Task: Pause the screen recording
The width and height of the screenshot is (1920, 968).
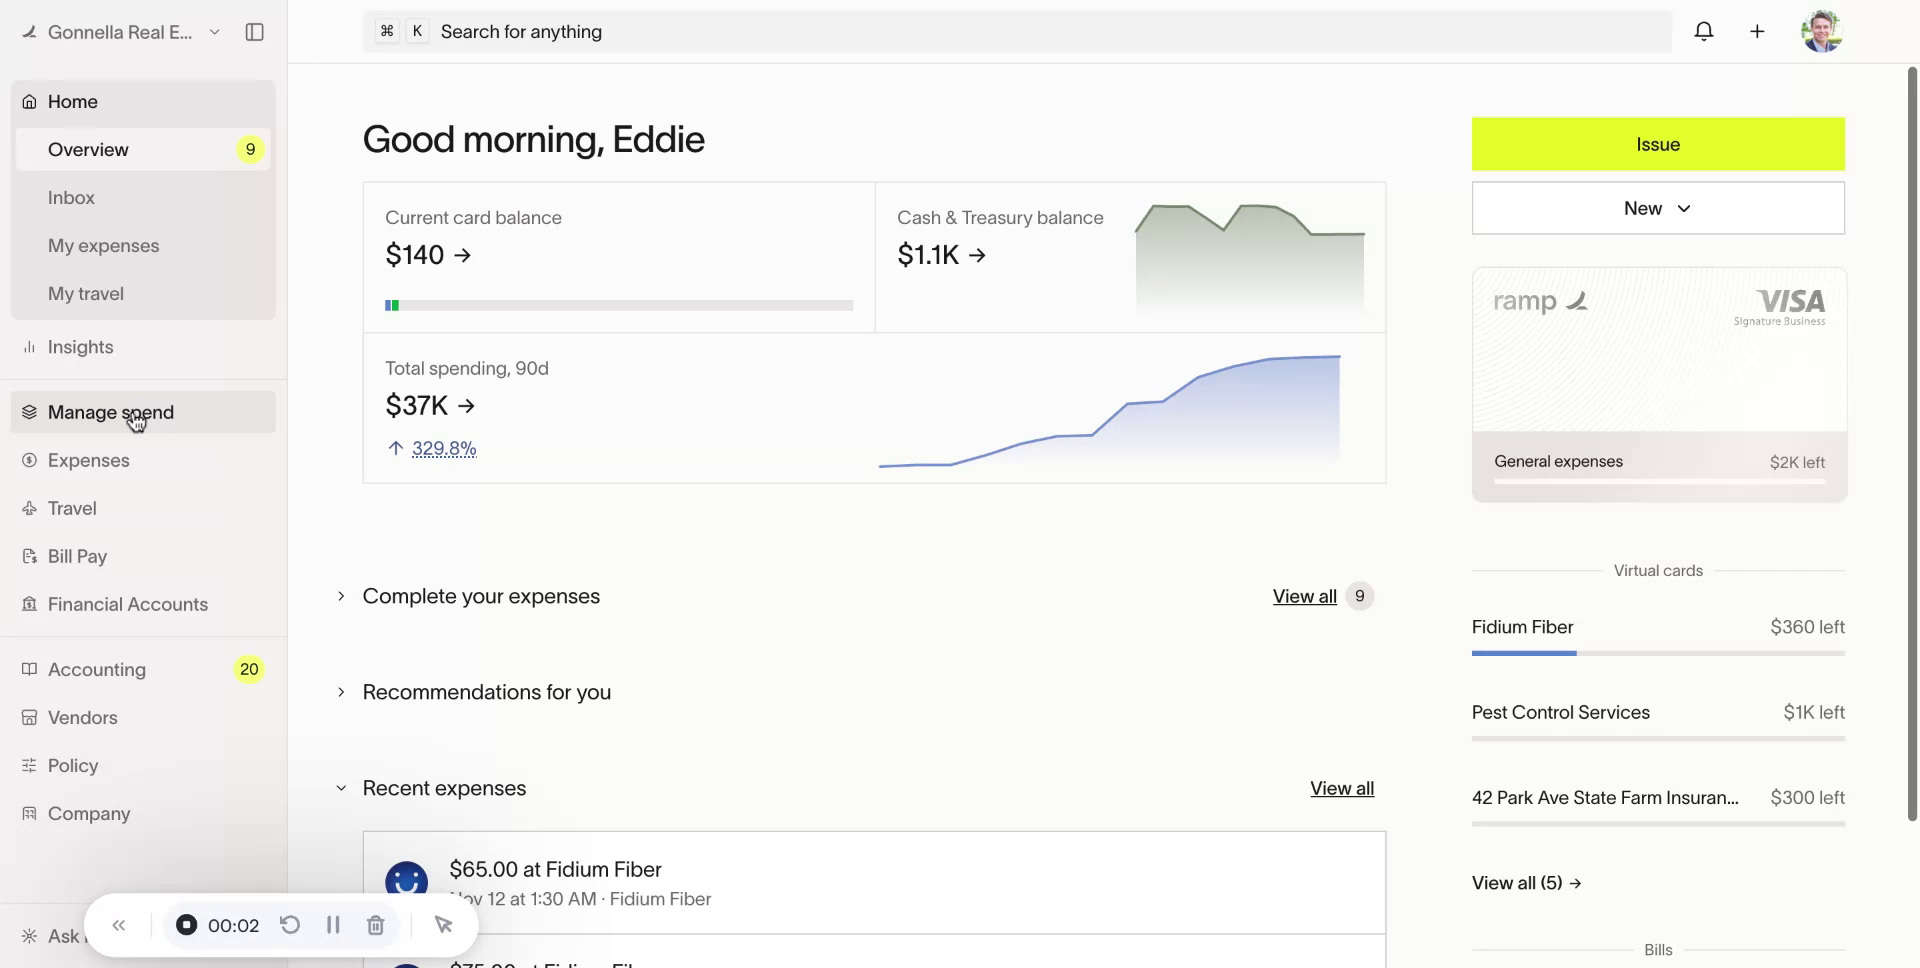Action: point(333,925)
